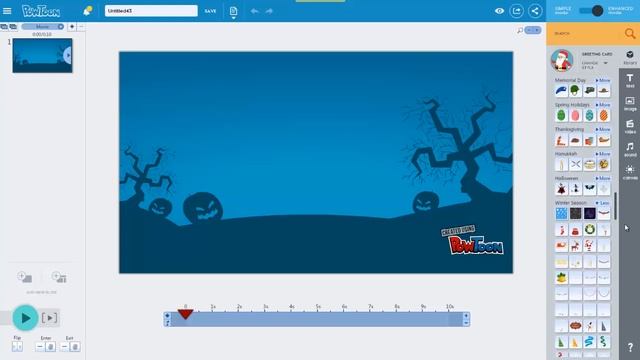This screenshot has height=360, width=640.
Task: Expand More for Spring Holidays
Action: point(603,105)
